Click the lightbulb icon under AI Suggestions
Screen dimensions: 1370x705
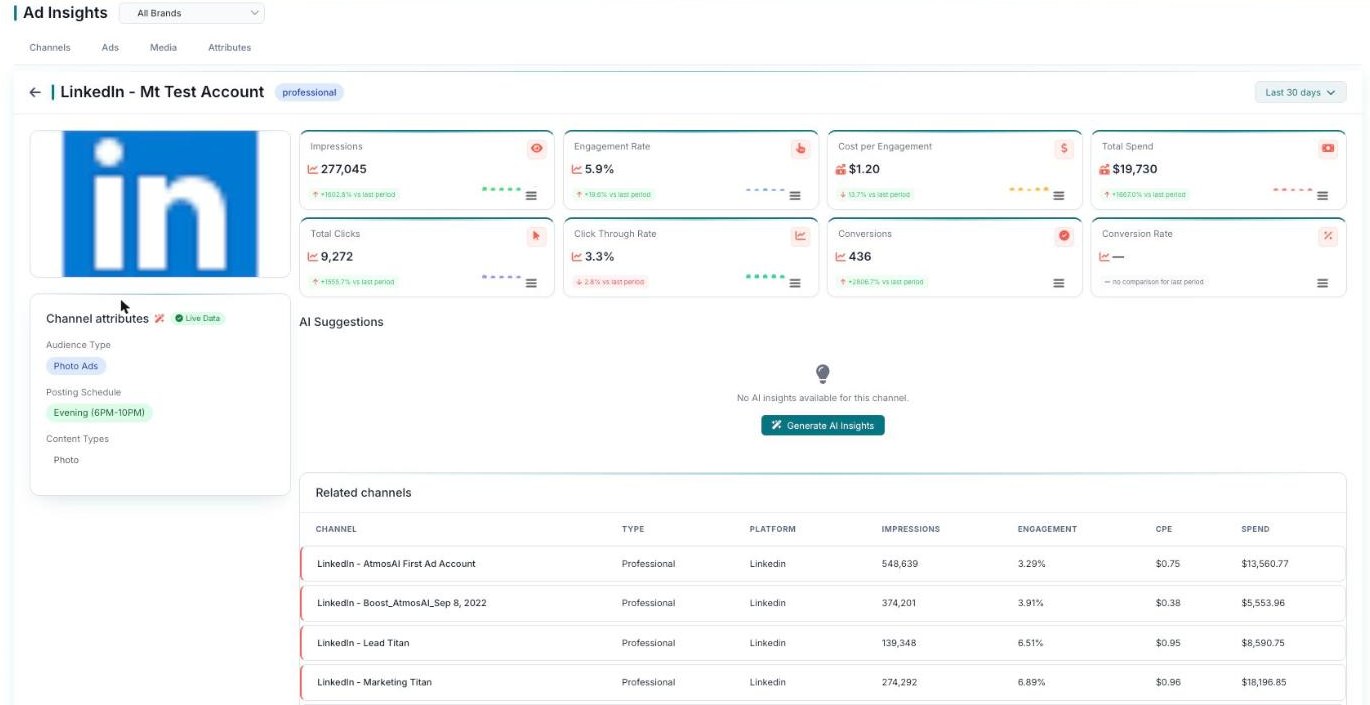(823, 373)
